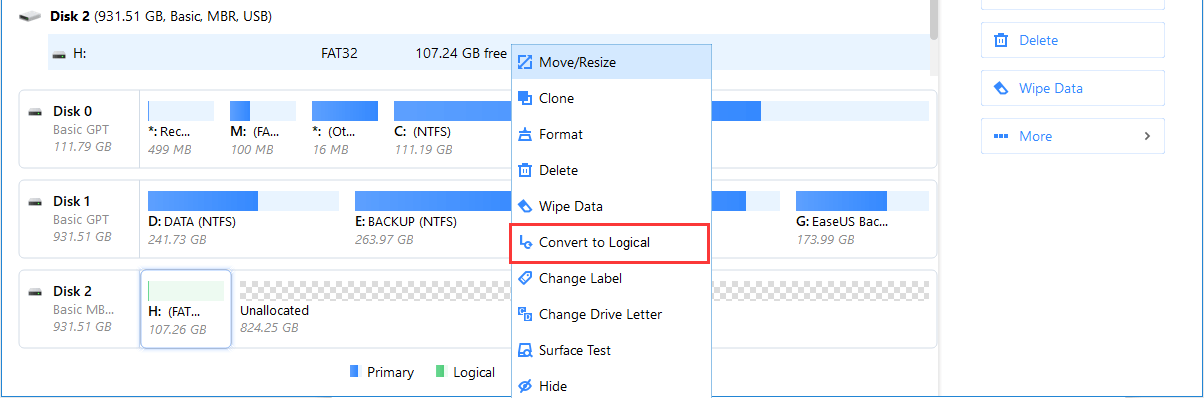The height and width of the screenshot is (398, 1204).
Task: Choose Clone from the context menu
Action: click(x=611, y=98)
